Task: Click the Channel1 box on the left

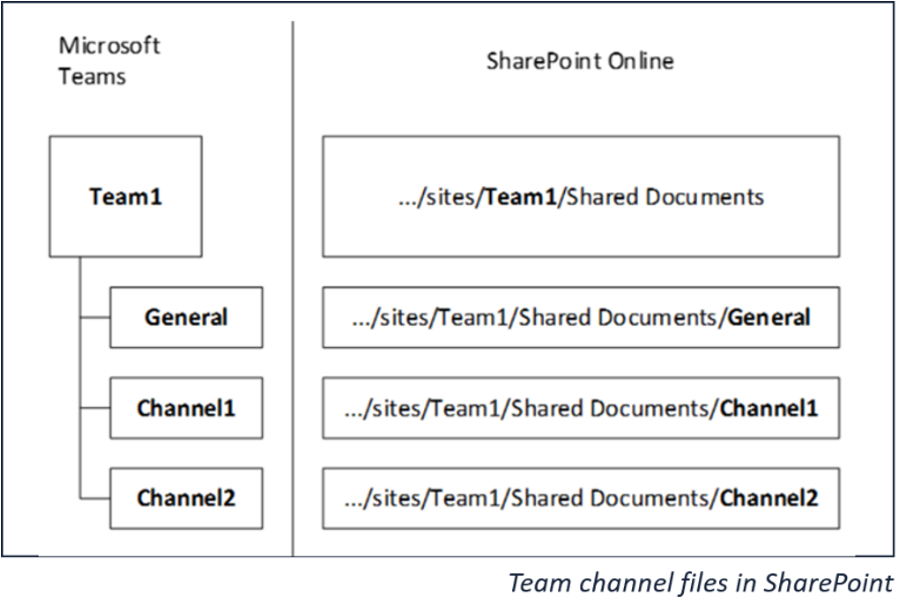Action: click(x=186, y=408)
